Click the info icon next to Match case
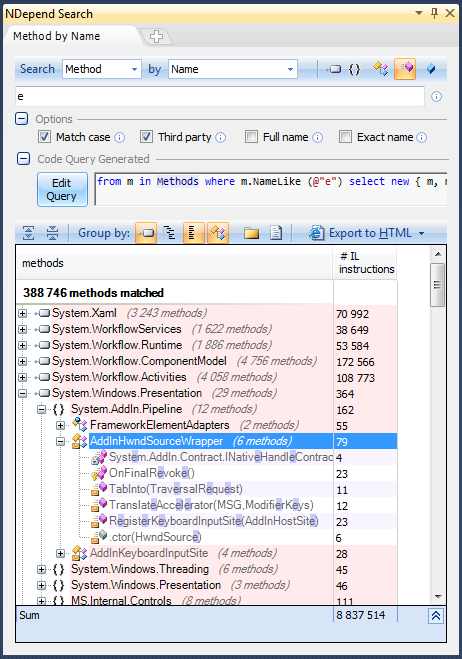The height and width of the screenshot is (659, 462). [x=120, y=137]
